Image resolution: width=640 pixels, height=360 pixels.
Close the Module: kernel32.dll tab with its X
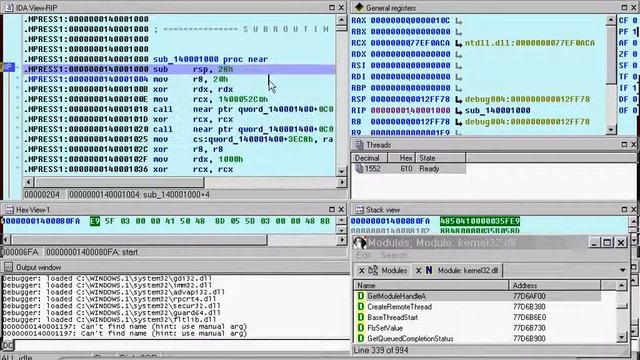pyautogui.click(x=418, y=270)
